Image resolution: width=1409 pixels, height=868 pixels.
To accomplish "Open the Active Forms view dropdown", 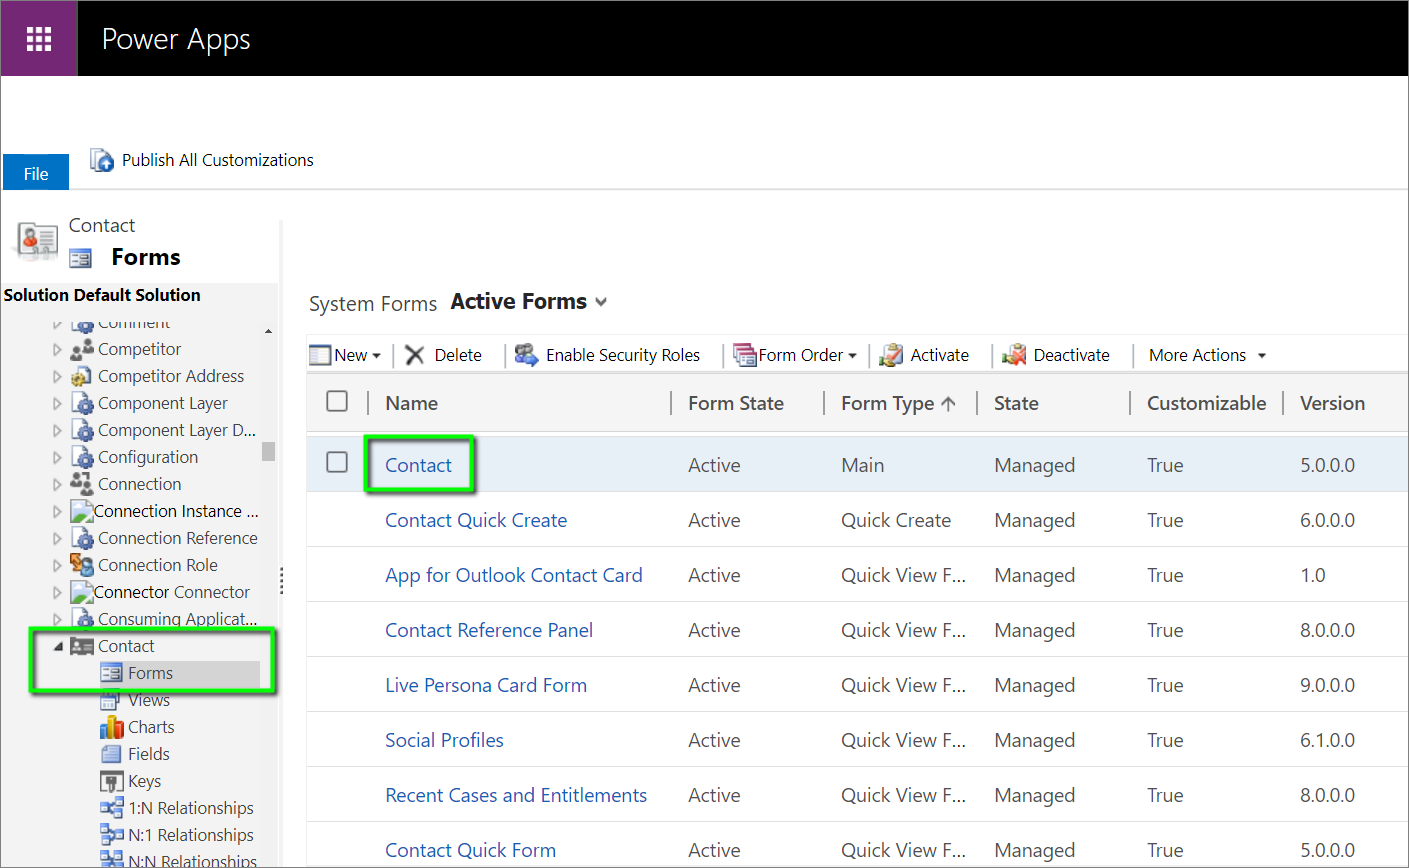I will (x=601, y=302).
